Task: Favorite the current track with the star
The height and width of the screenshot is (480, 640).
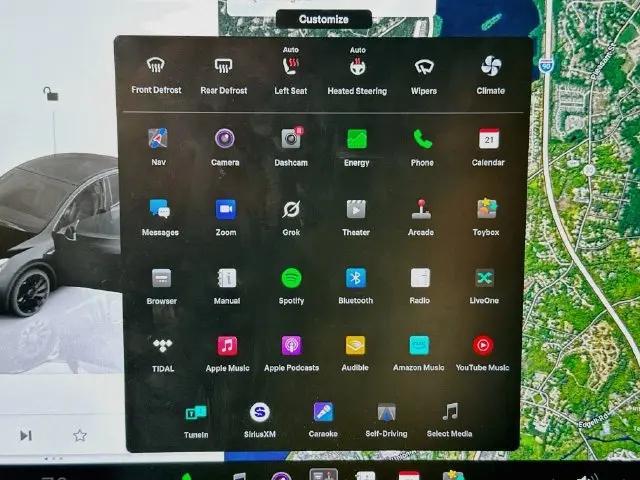Action: point(80,436)
